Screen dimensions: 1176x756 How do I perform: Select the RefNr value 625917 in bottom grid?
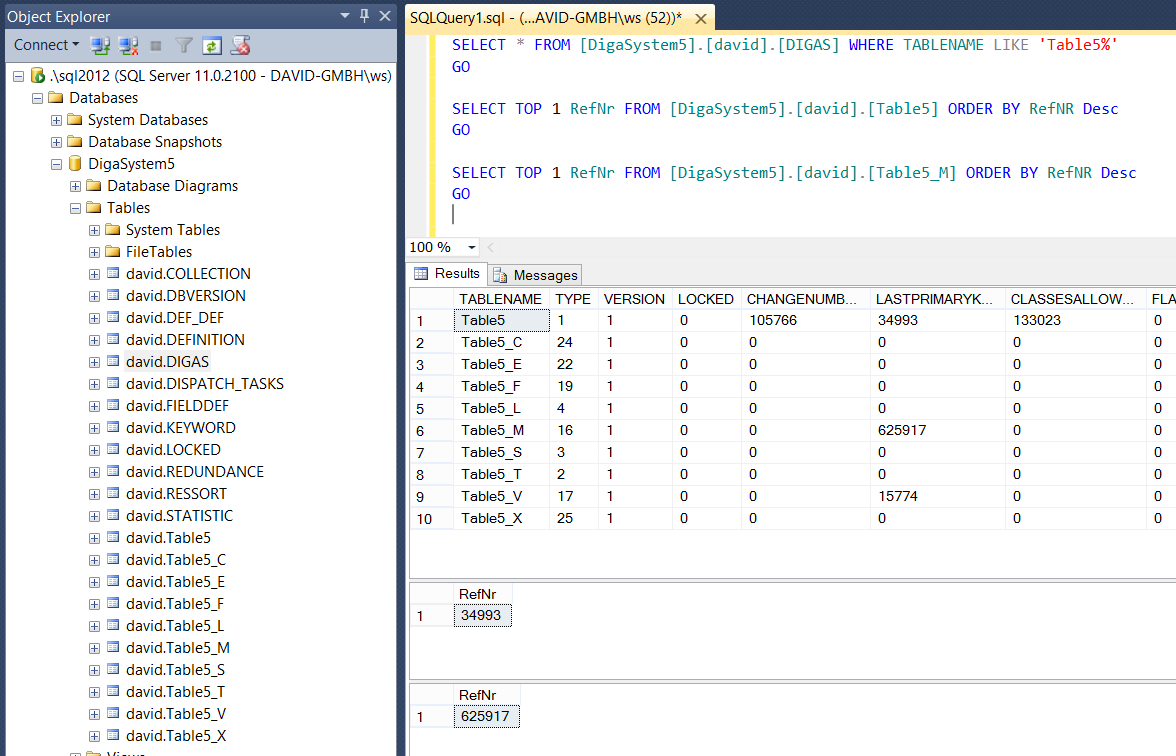coord(486,716)
